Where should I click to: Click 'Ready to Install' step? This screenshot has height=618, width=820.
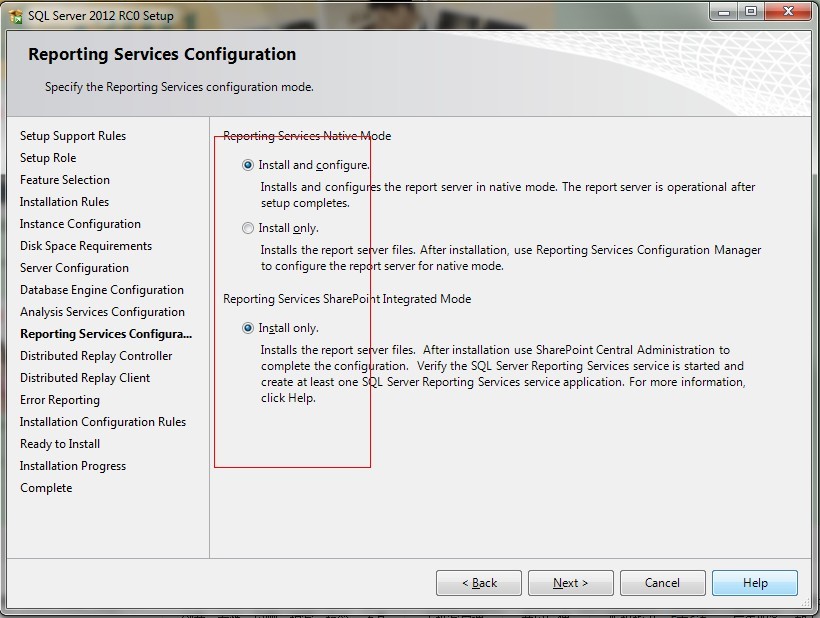click(60, 444)
